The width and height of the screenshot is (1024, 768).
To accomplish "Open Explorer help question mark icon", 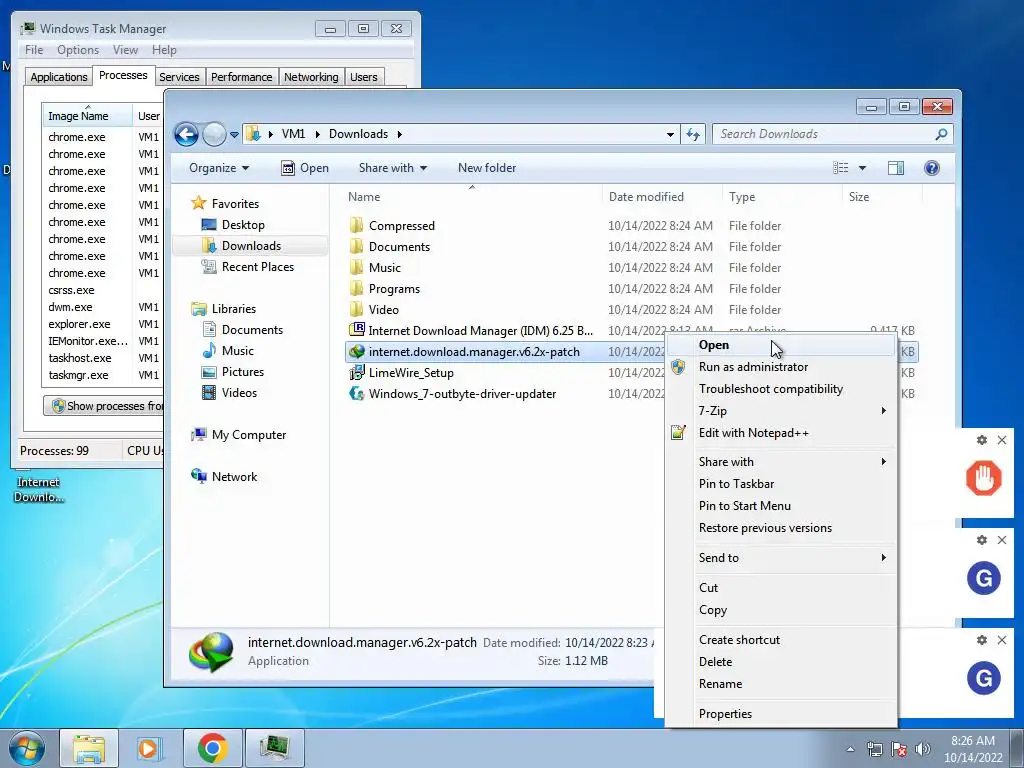I will 932,168.
